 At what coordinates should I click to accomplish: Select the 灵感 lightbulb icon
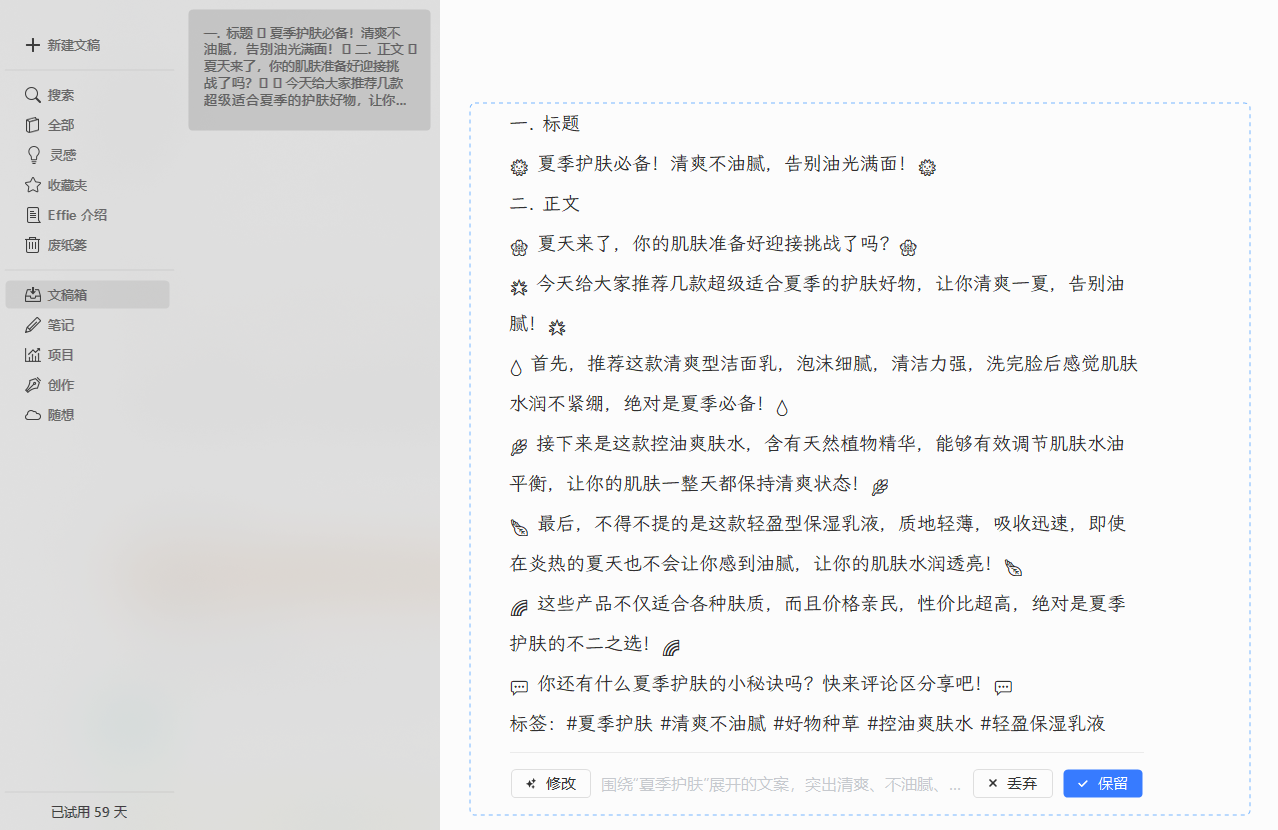[33, 155]
